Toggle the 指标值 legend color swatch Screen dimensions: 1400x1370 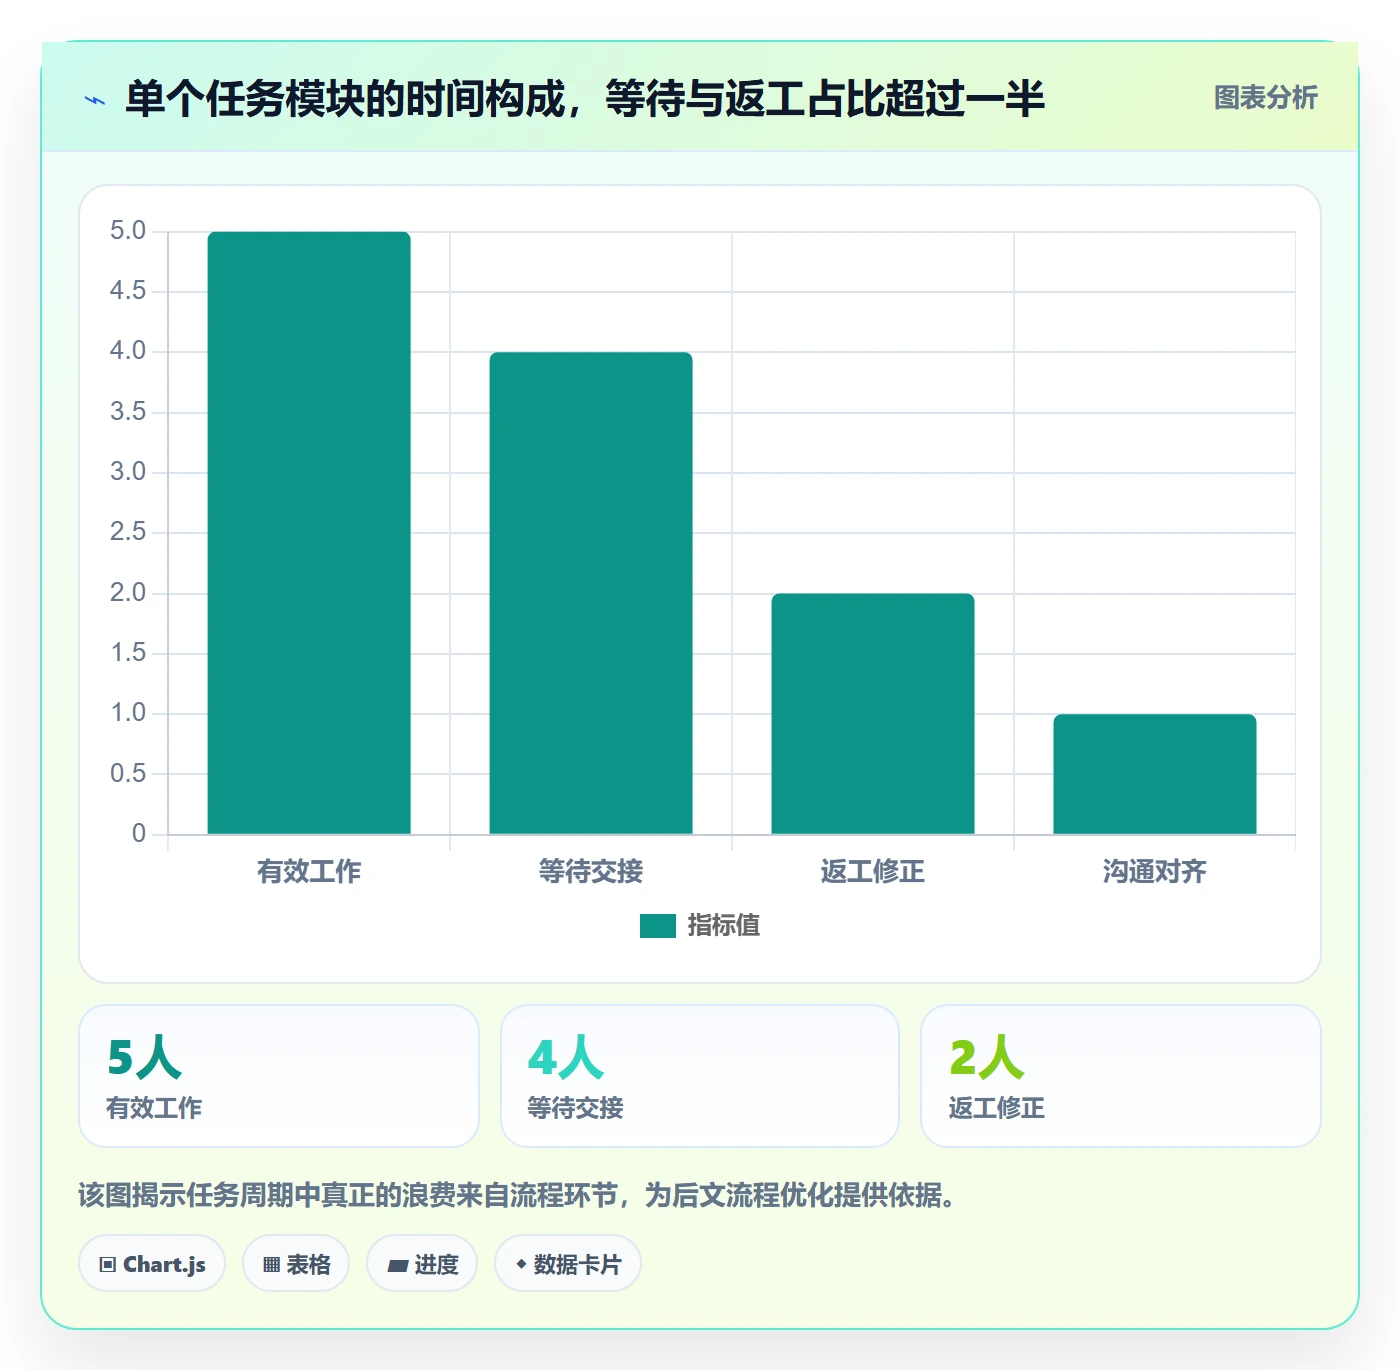tap(657, 926)
